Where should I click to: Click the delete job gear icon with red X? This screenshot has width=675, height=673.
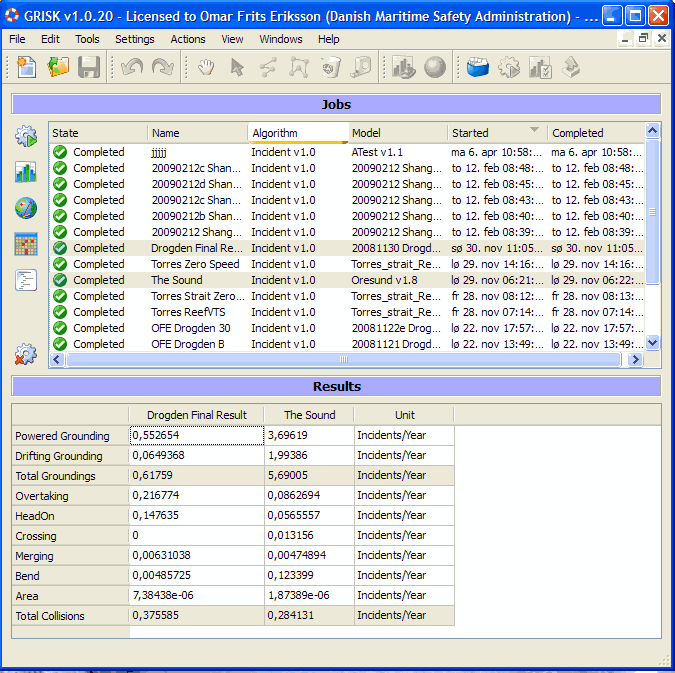pos(26,354)
